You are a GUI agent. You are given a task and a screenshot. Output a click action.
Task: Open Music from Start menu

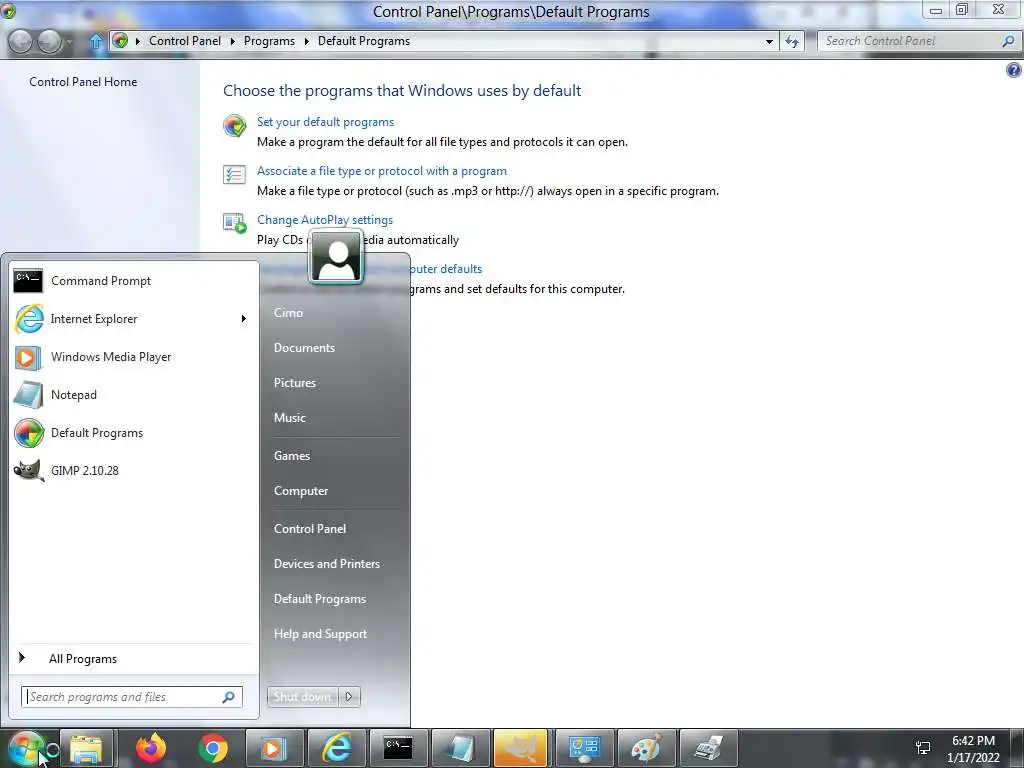pyautogui.click(x=289, y=418)
